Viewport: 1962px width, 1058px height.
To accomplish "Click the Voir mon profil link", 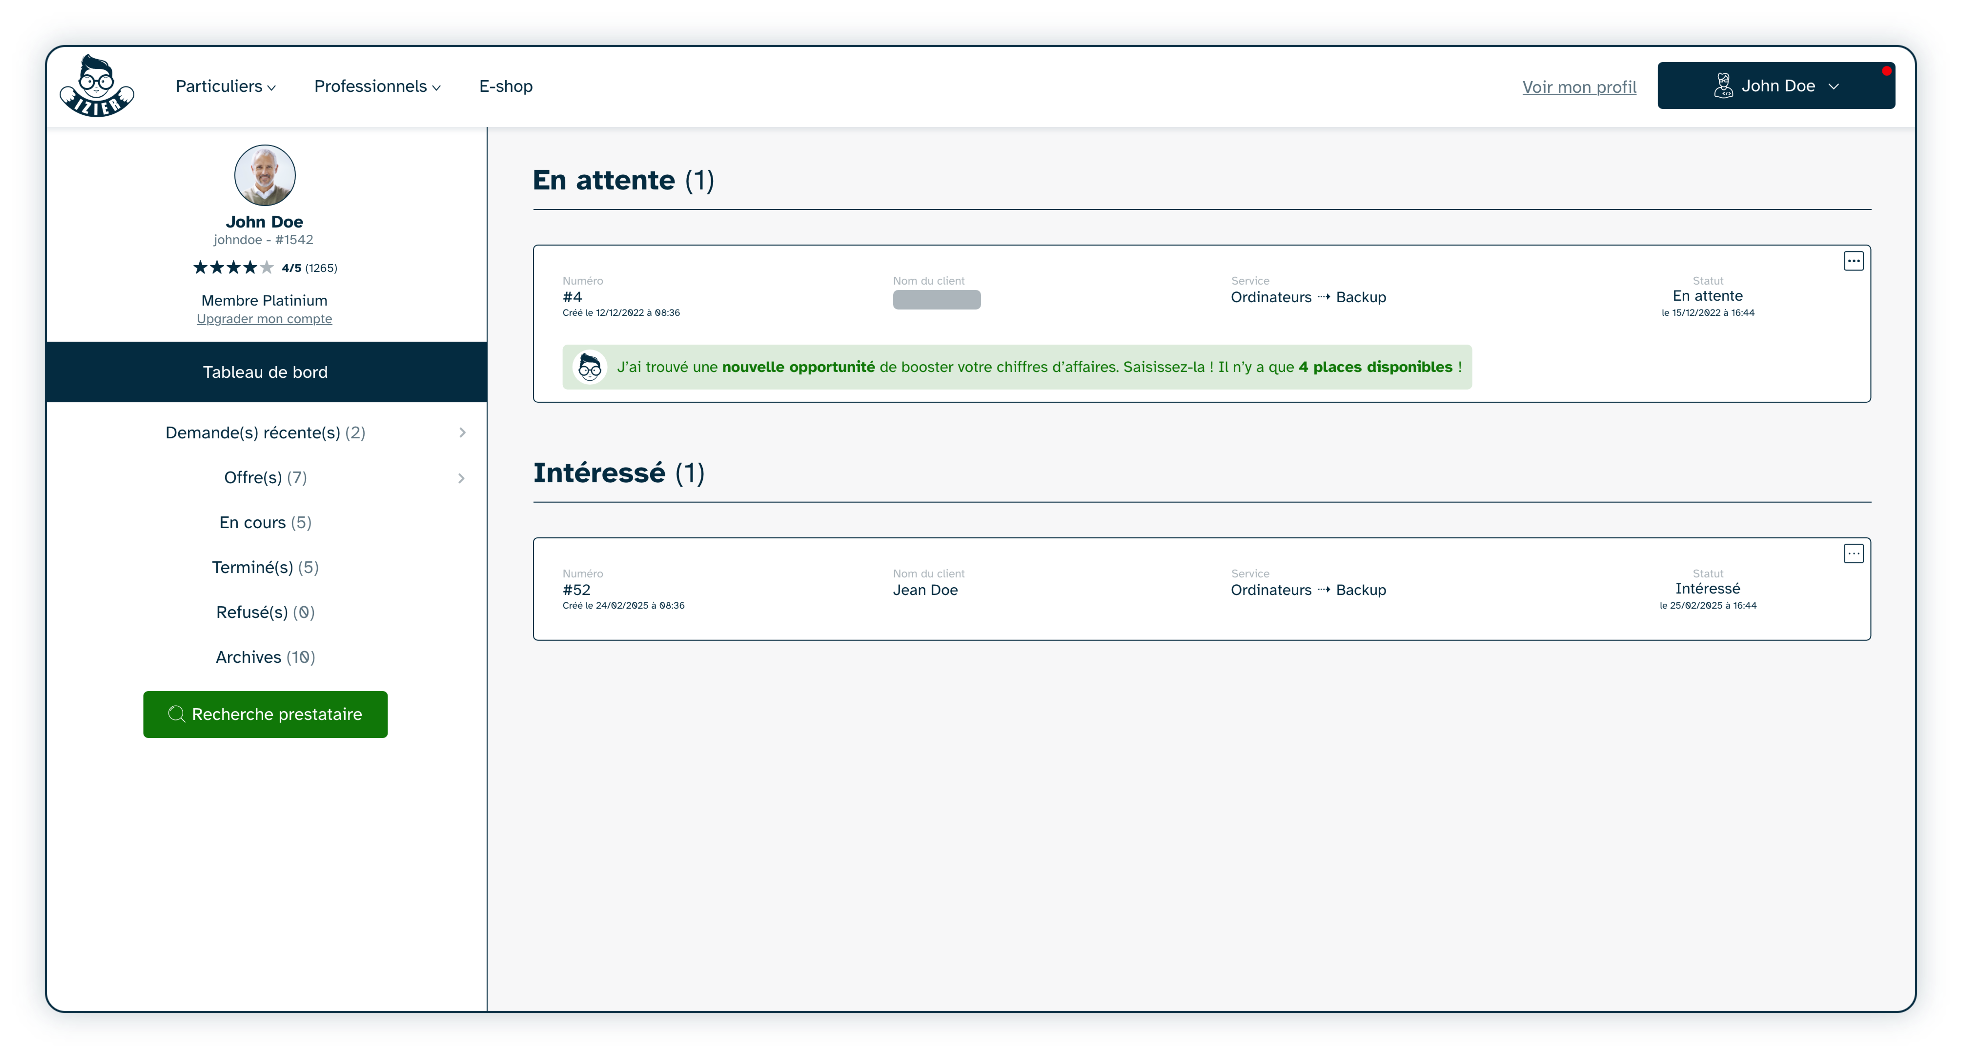I will (x=1579, y=87).
